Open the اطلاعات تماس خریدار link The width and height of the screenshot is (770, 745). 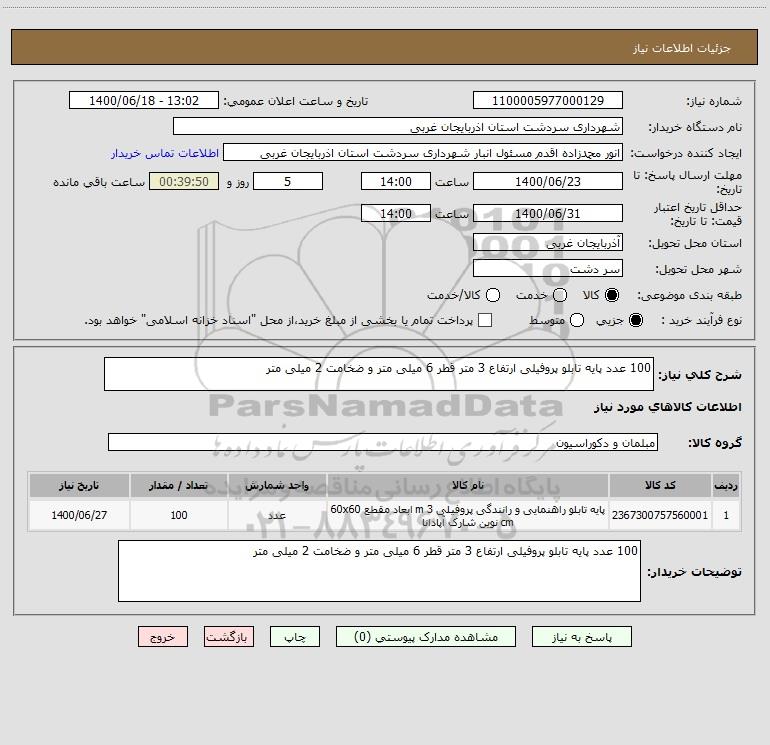point(165,153)
